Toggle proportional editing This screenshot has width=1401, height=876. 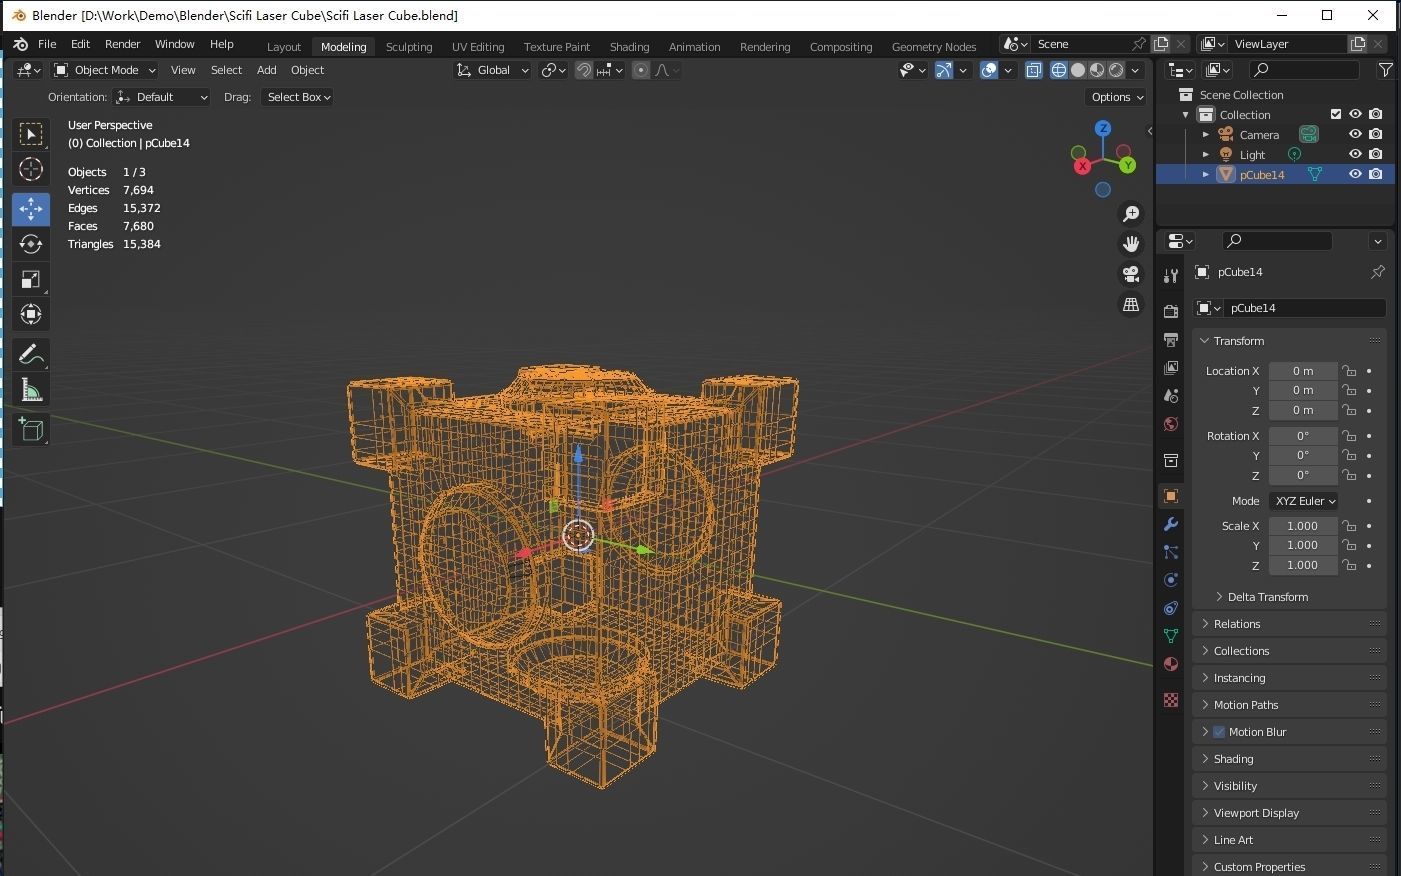click(x=641, y=70)
